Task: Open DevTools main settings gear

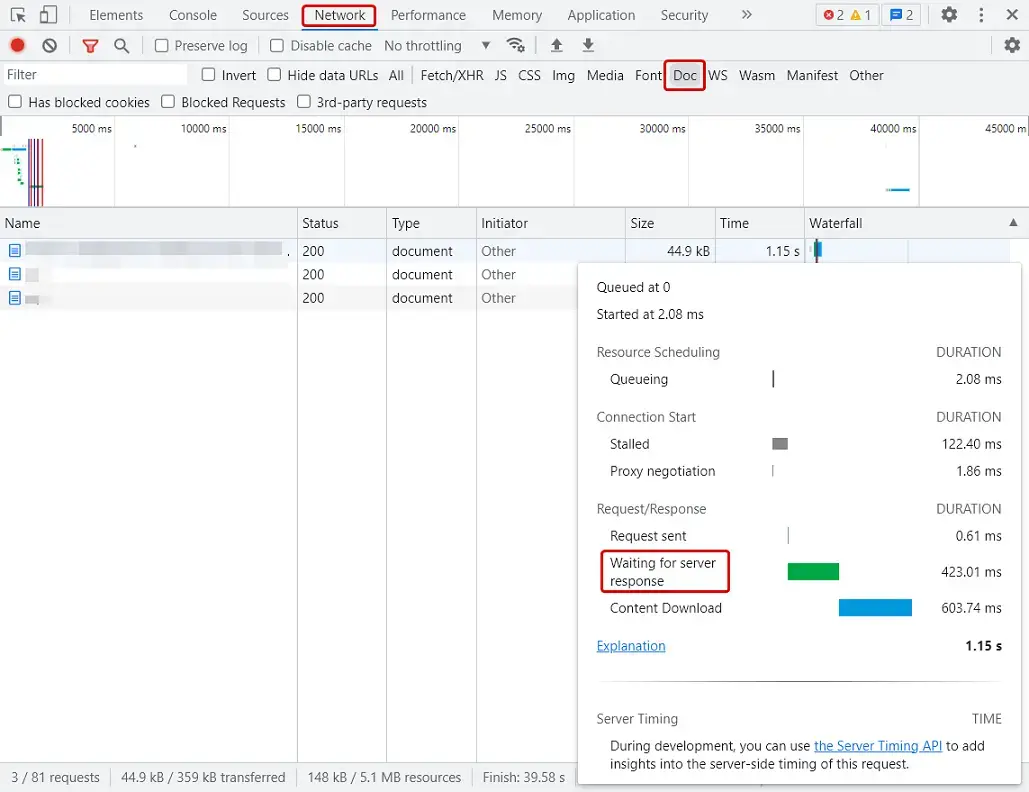Action: [x=949, y=14]
